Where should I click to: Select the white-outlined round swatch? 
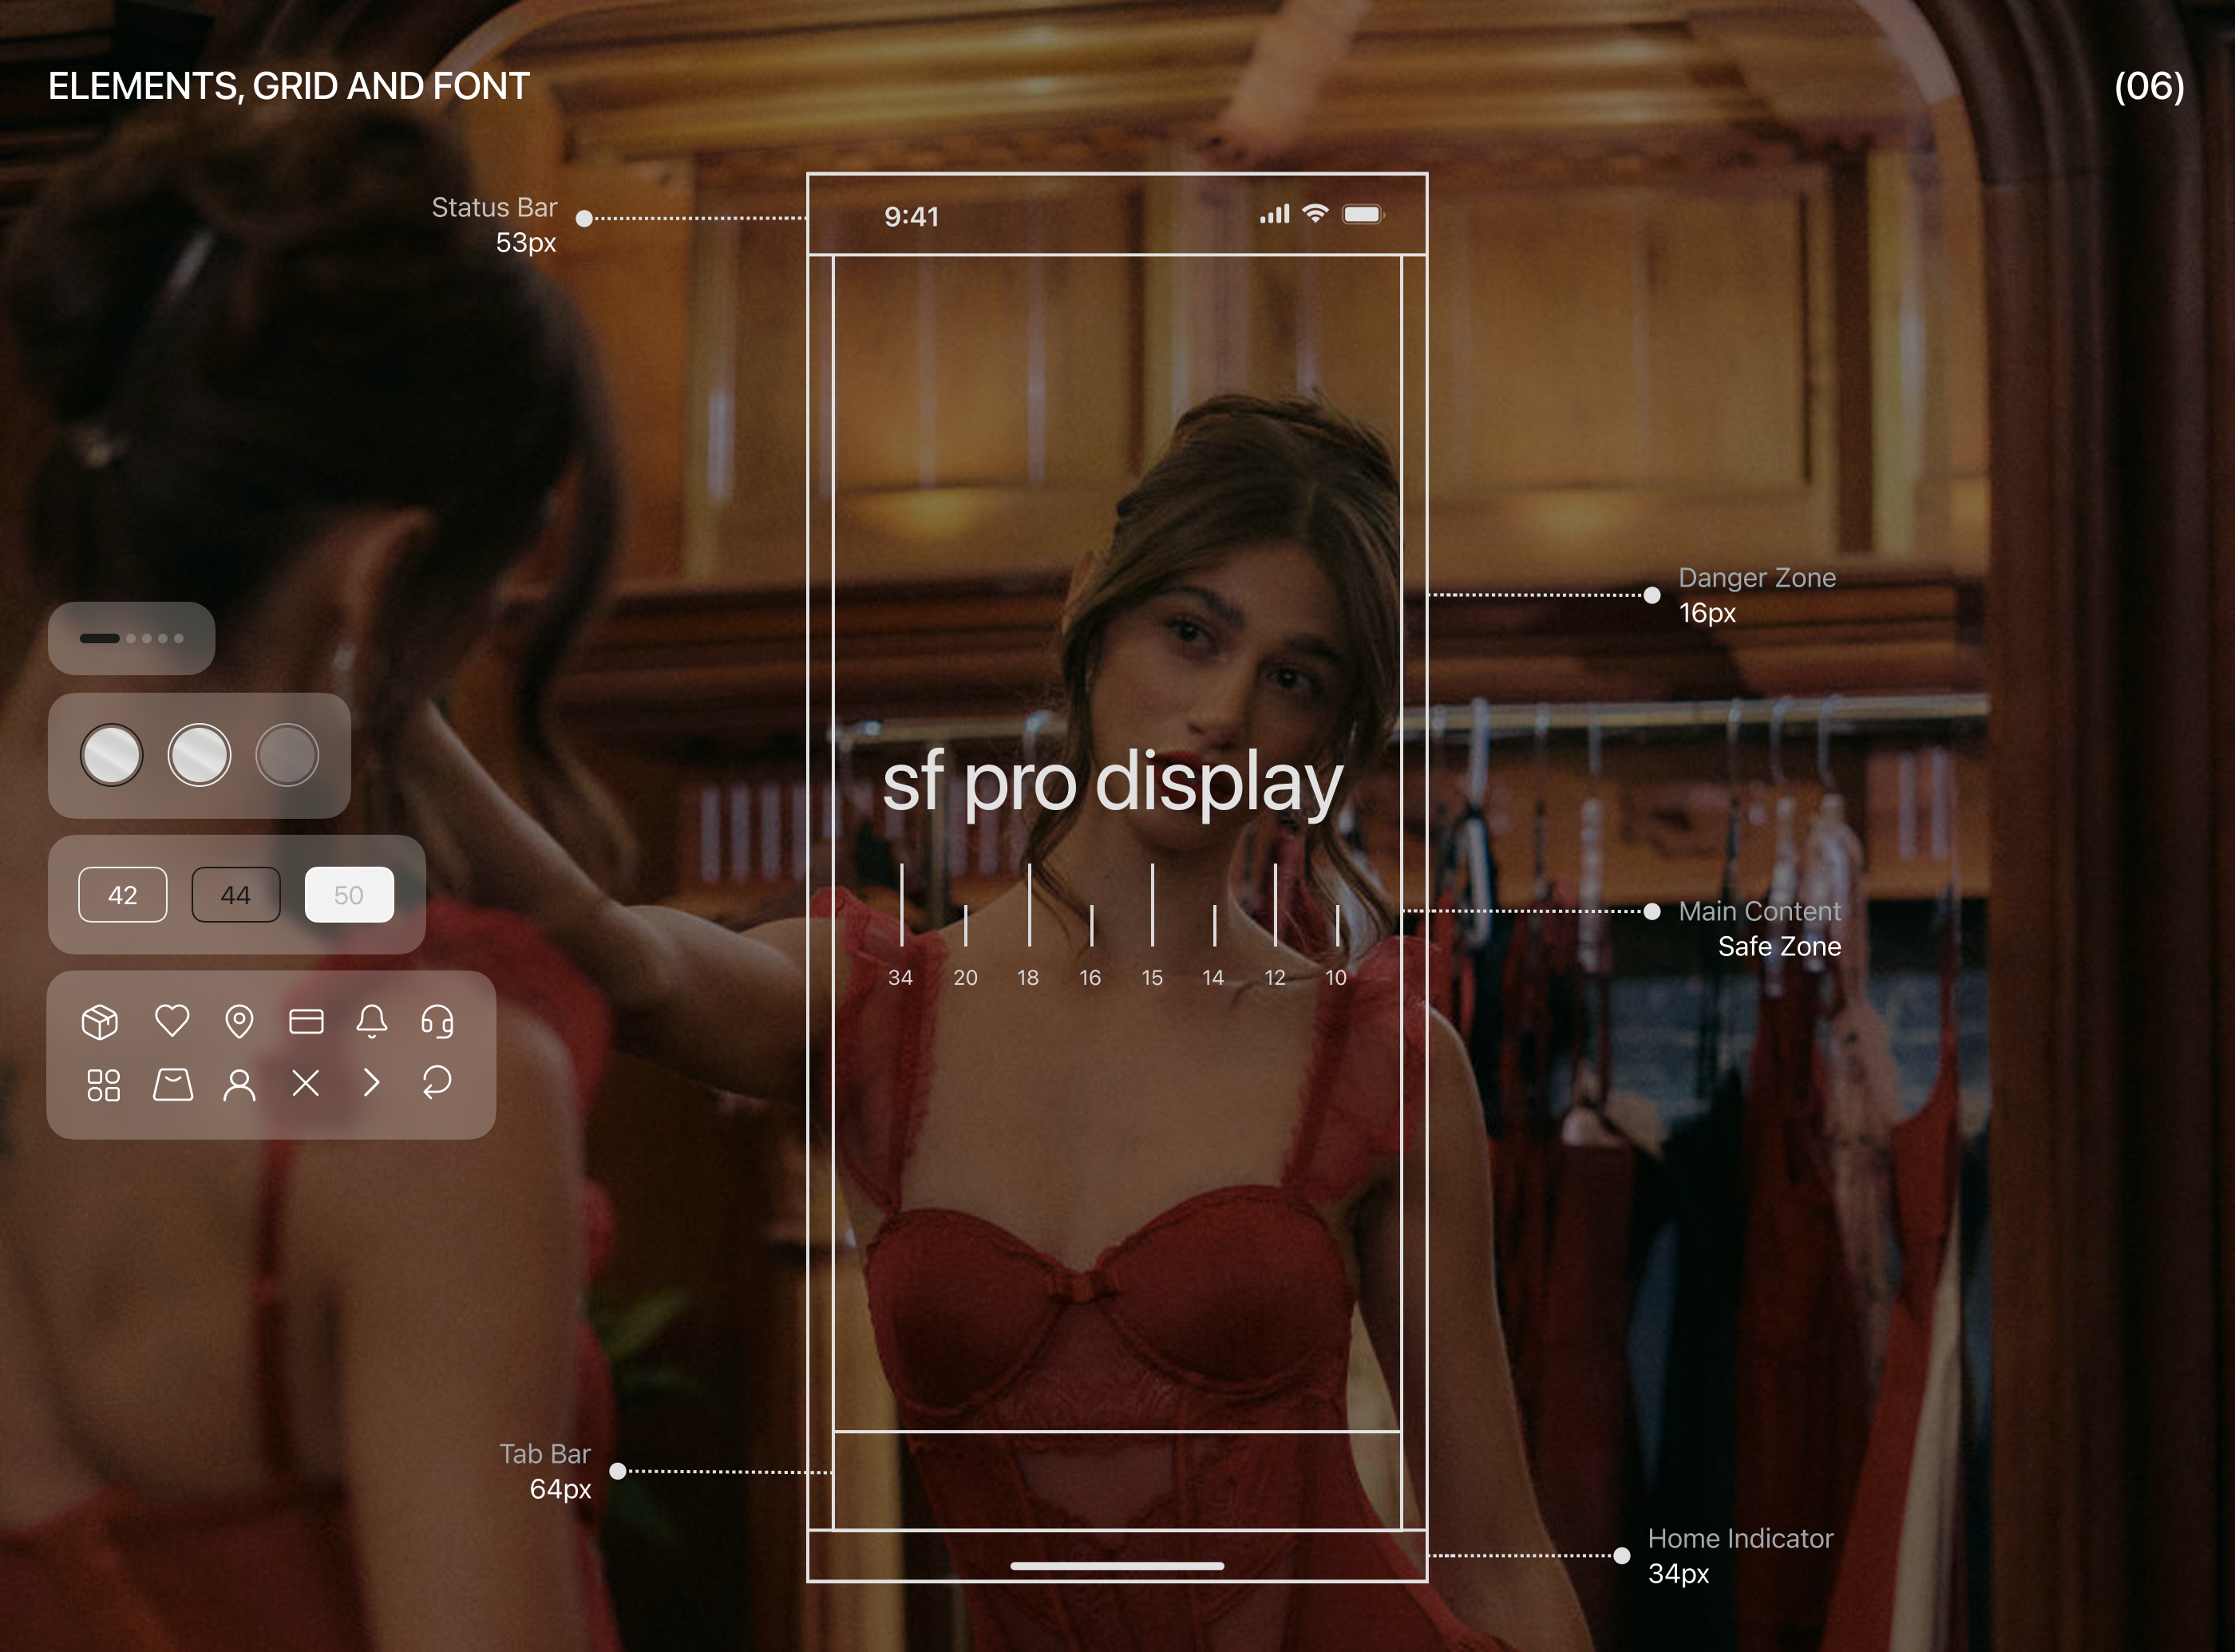click(199, 755)
